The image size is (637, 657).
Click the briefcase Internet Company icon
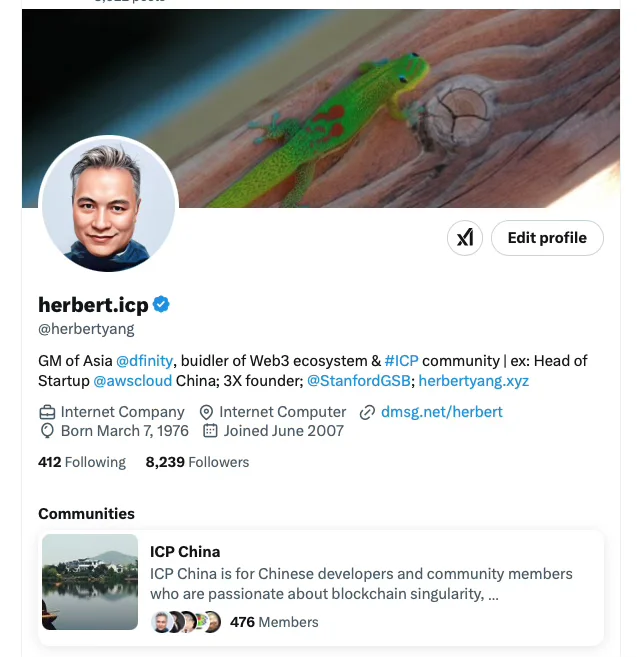click(x=47, y=412)
